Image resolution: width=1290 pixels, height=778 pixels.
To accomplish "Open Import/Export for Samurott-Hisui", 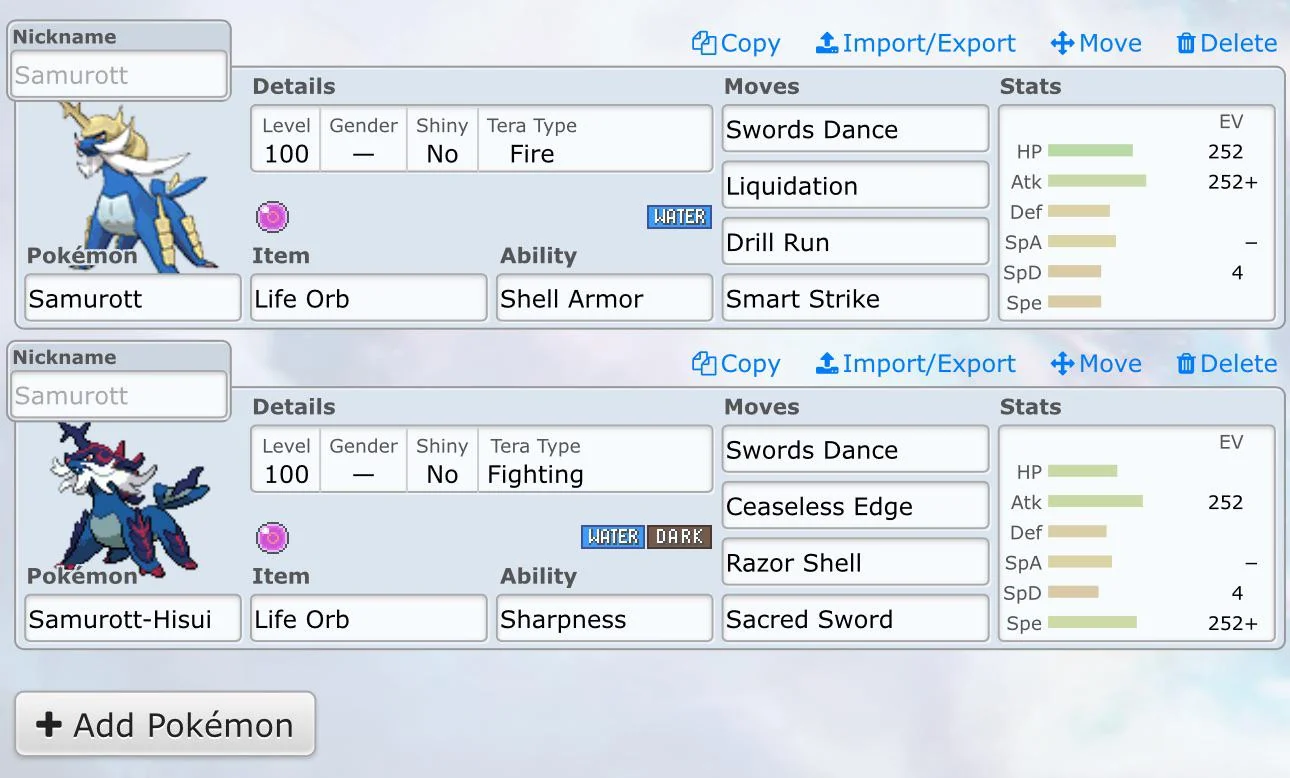I will 915,364.
